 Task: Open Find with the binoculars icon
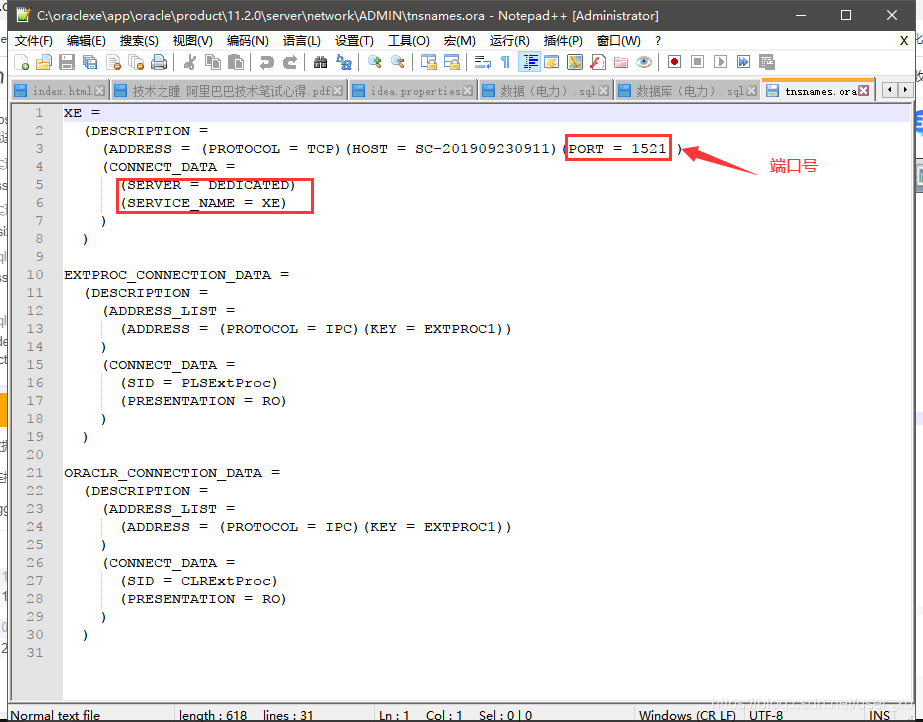(321, 62)
